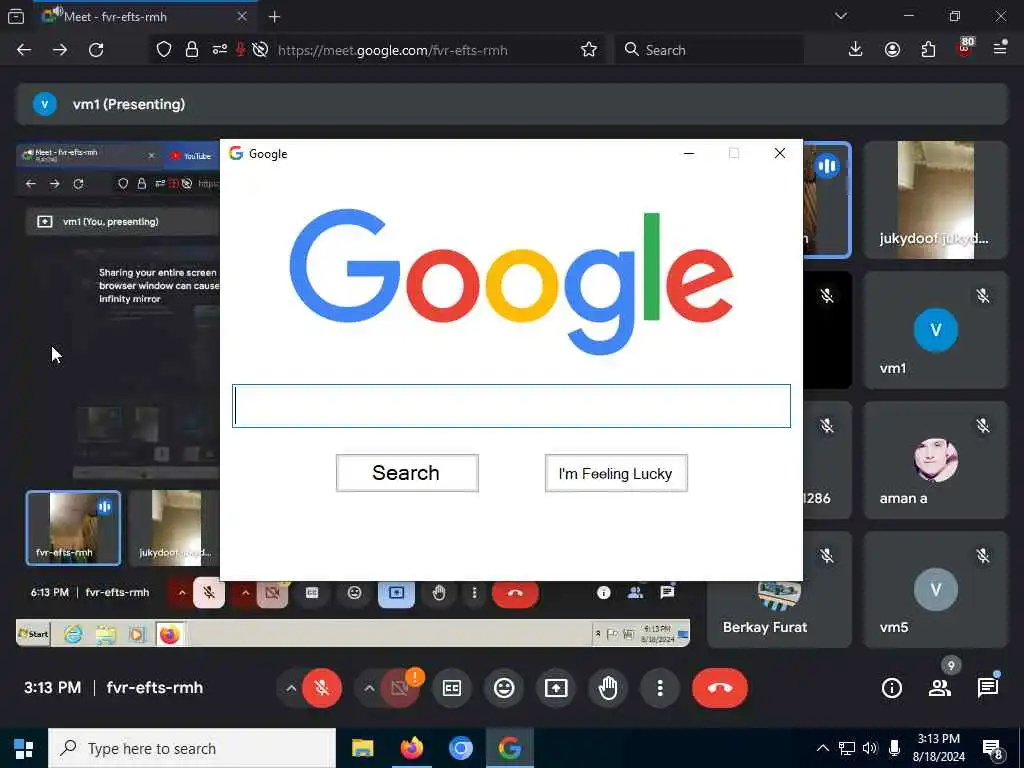The width and height of the screenshot is (1024, 768).
Task: Open site permissions icon in address bar
Action: (x=219, y=50)
